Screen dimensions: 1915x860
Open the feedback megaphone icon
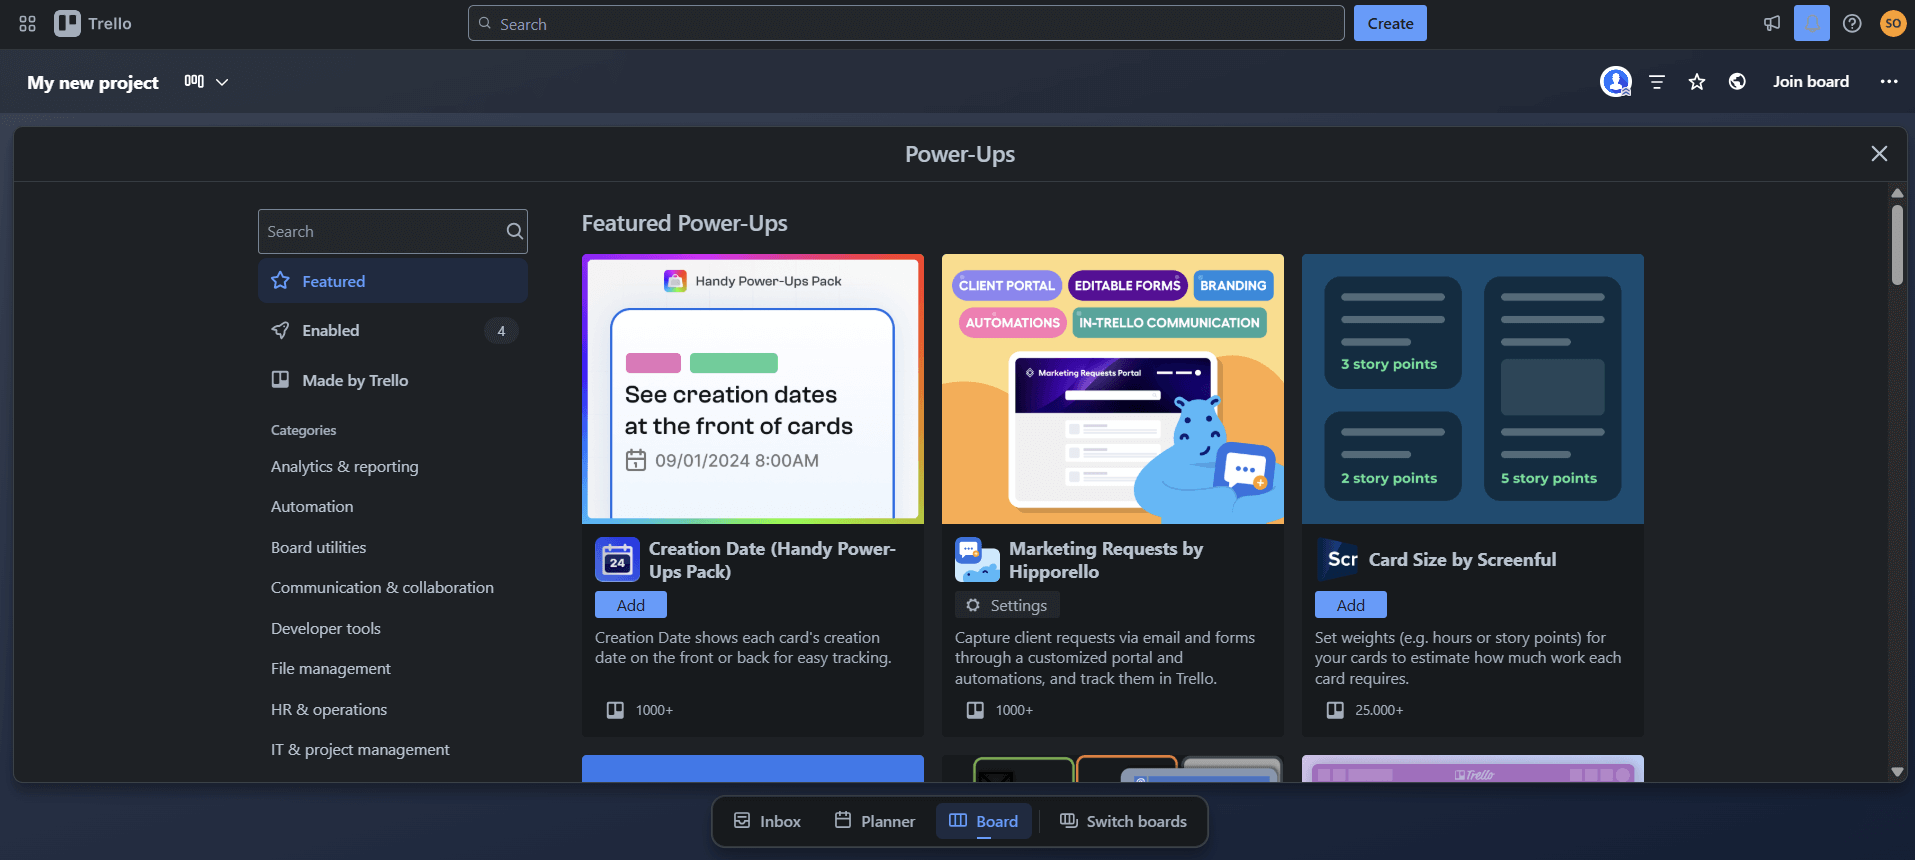pyautogui.click(x=1772, y=23)
